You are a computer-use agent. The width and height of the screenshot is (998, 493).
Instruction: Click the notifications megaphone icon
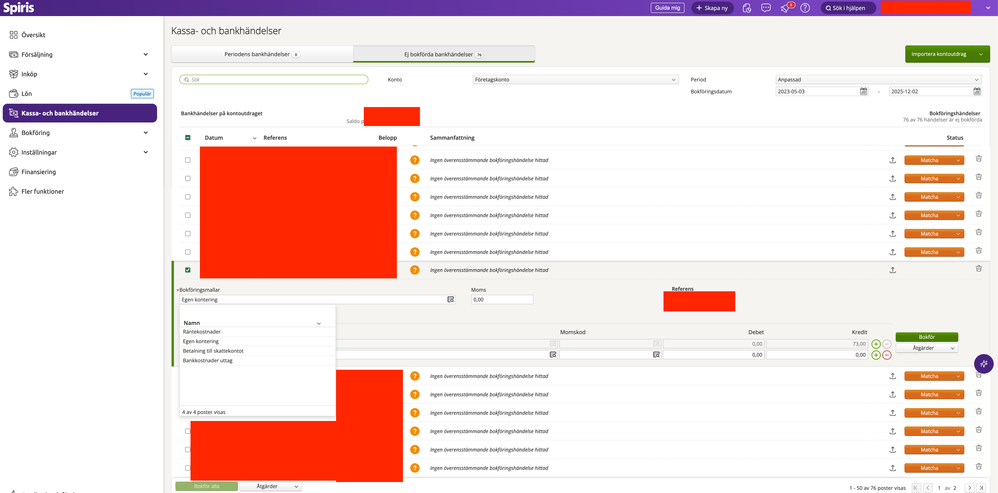point(785,7)
